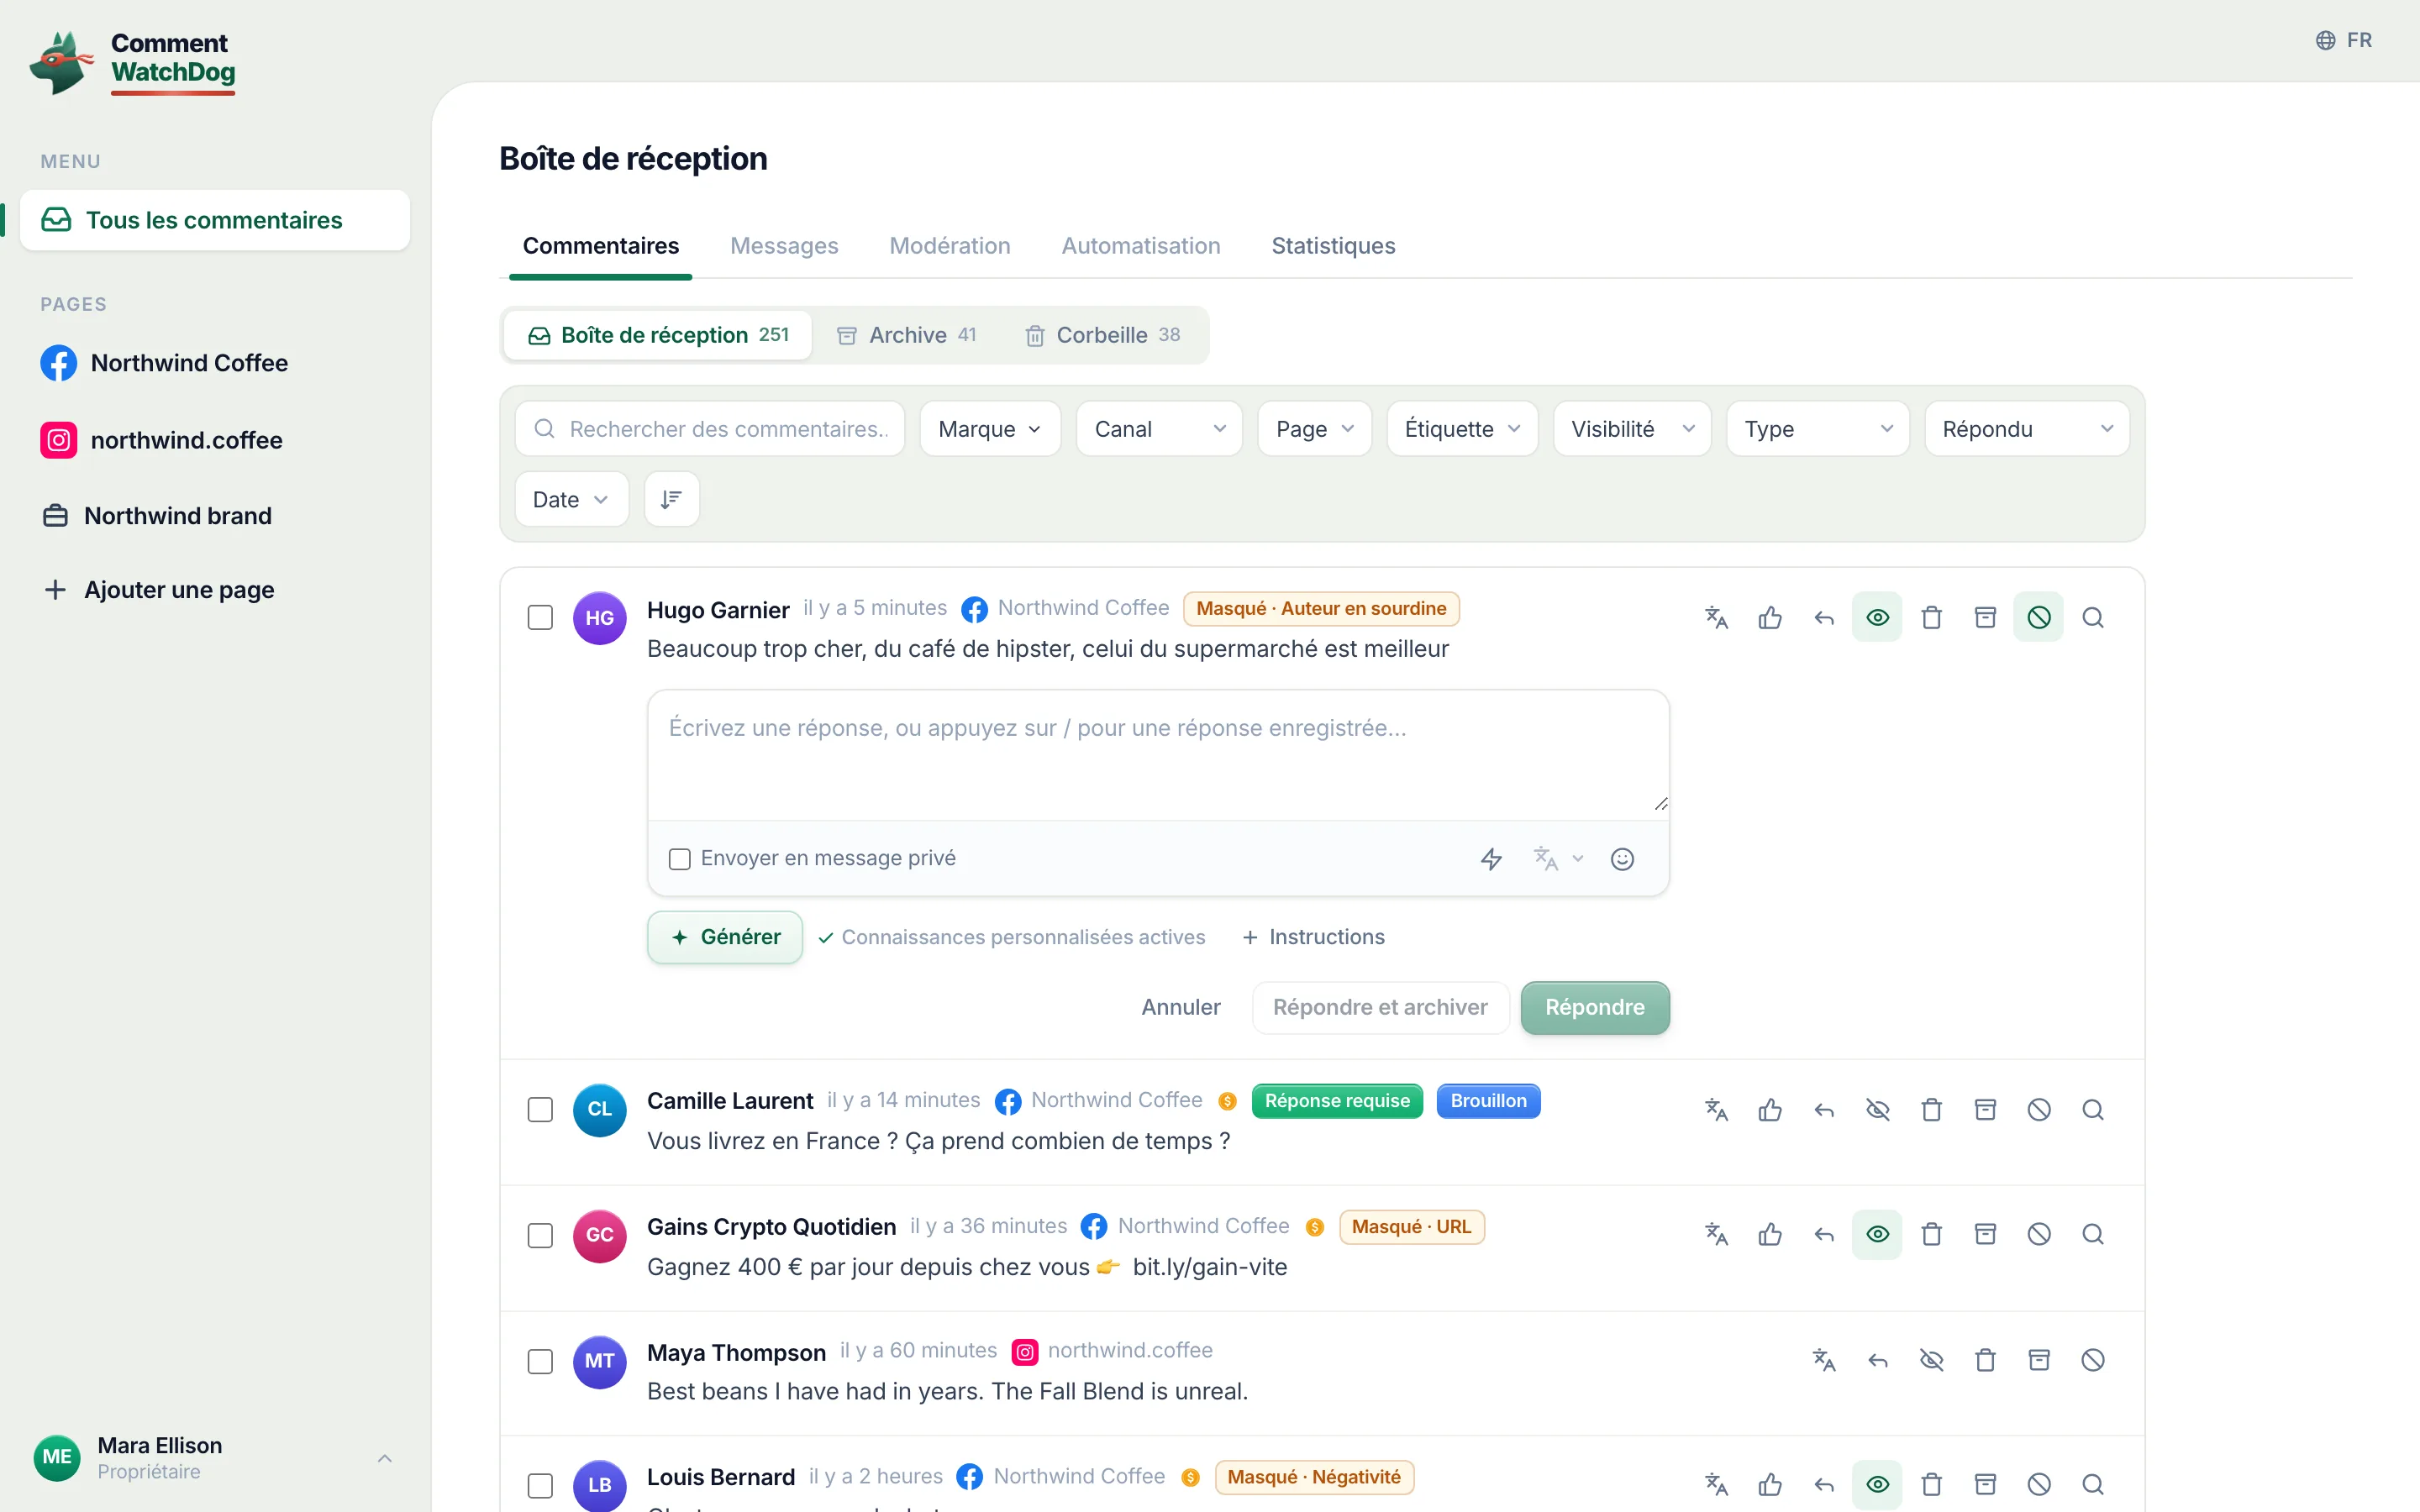
Task: Unhide the Gains Crypto Quotidien comment
Action: click(1878, 1234)
